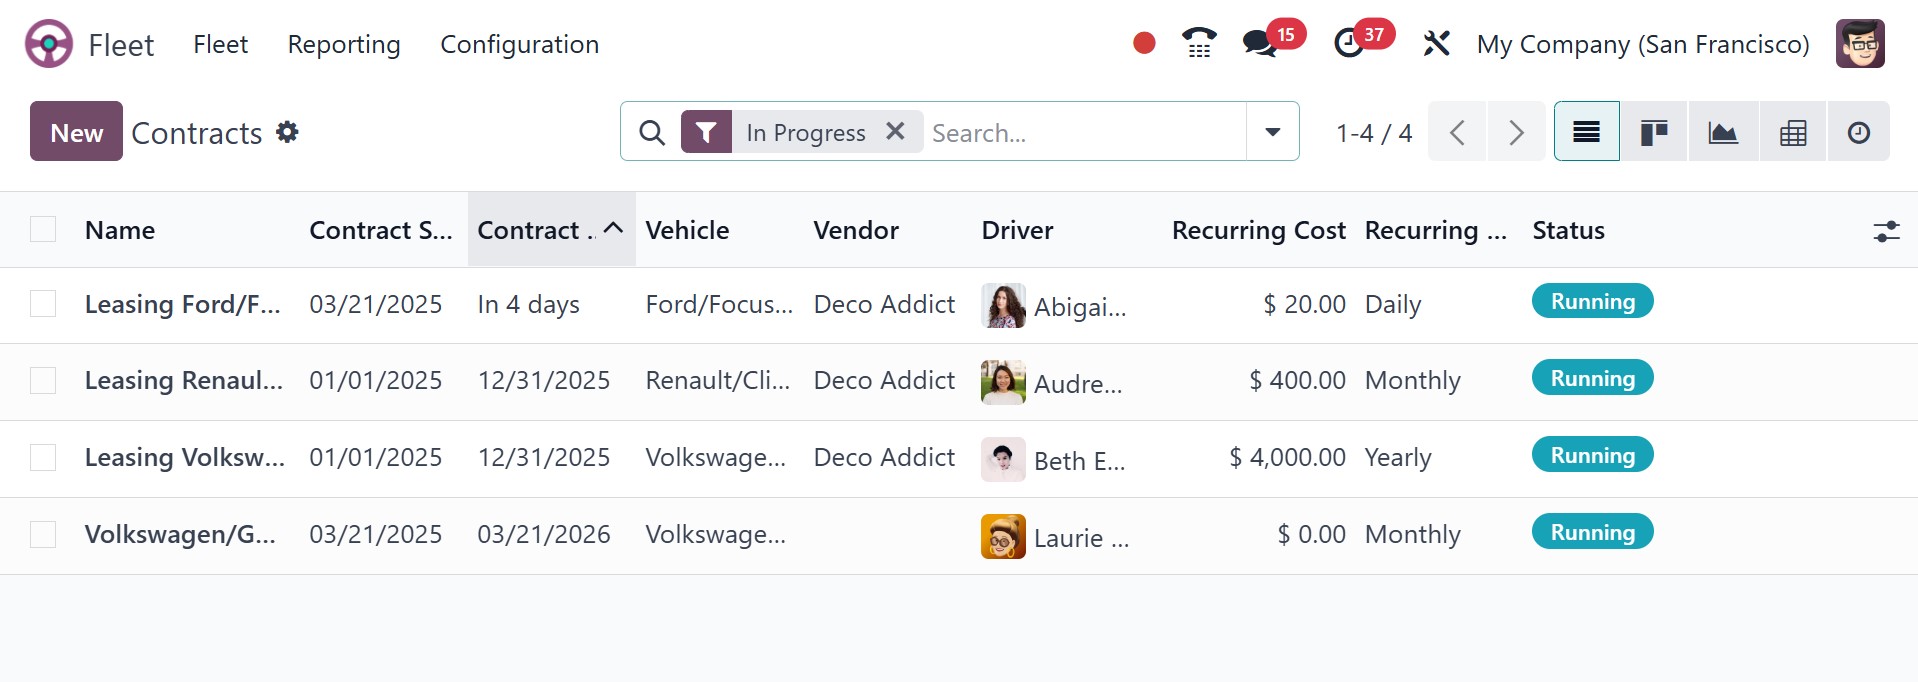Open the Graph view

(x=1723, y=132)
